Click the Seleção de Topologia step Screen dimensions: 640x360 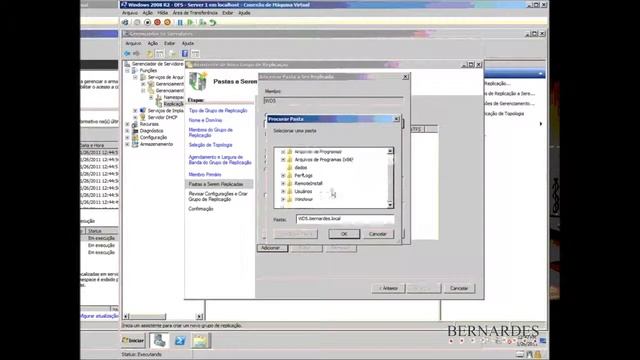click(210, 145)
